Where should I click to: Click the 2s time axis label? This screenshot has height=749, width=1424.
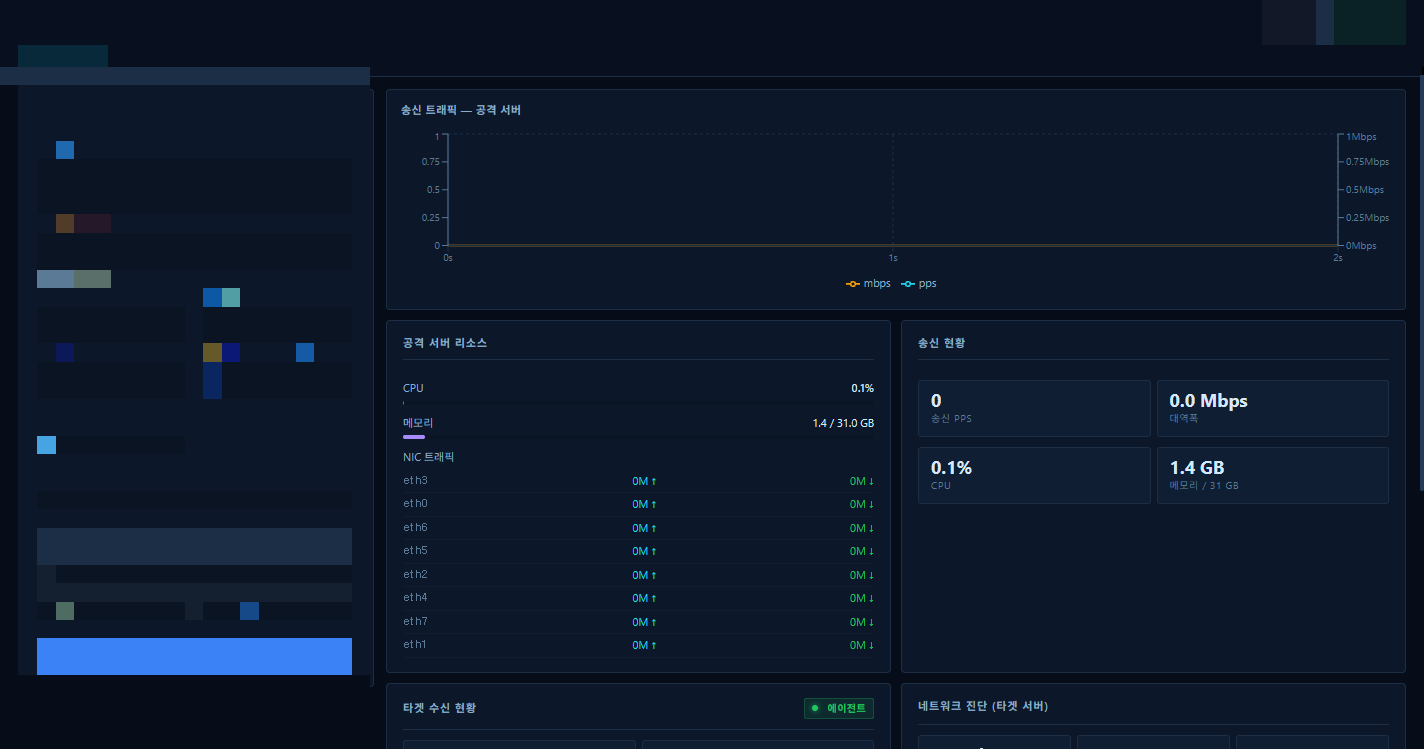pos(1338,258)
